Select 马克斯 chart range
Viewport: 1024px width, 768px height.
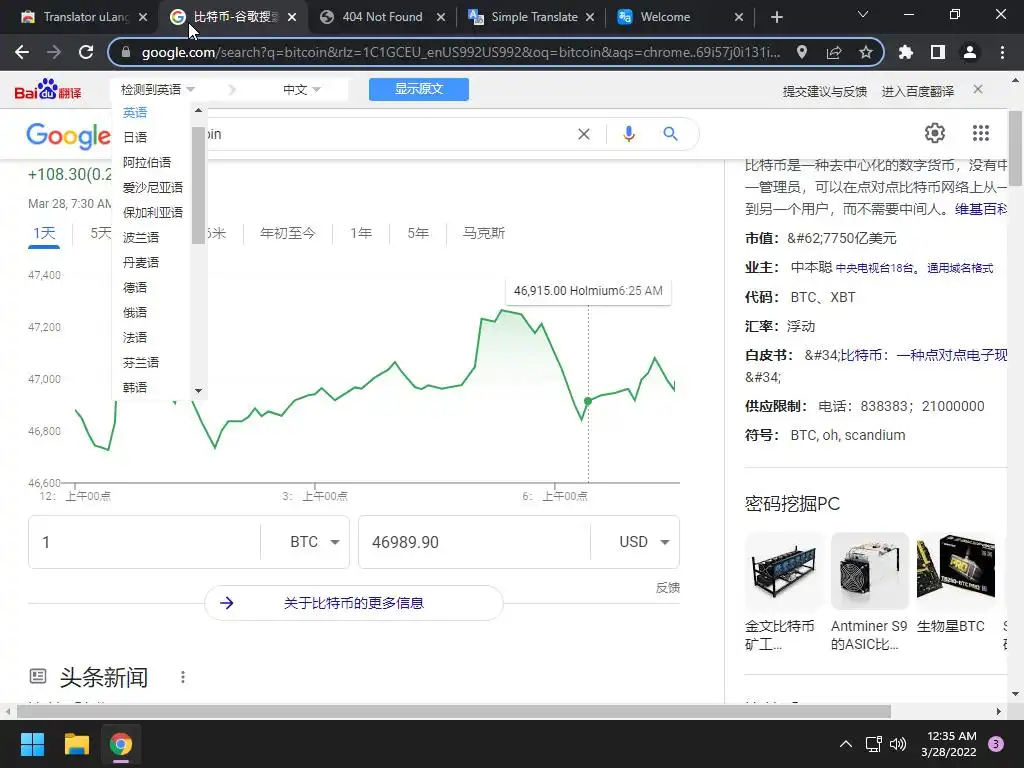pyautogui.click(x=483, y=233)
